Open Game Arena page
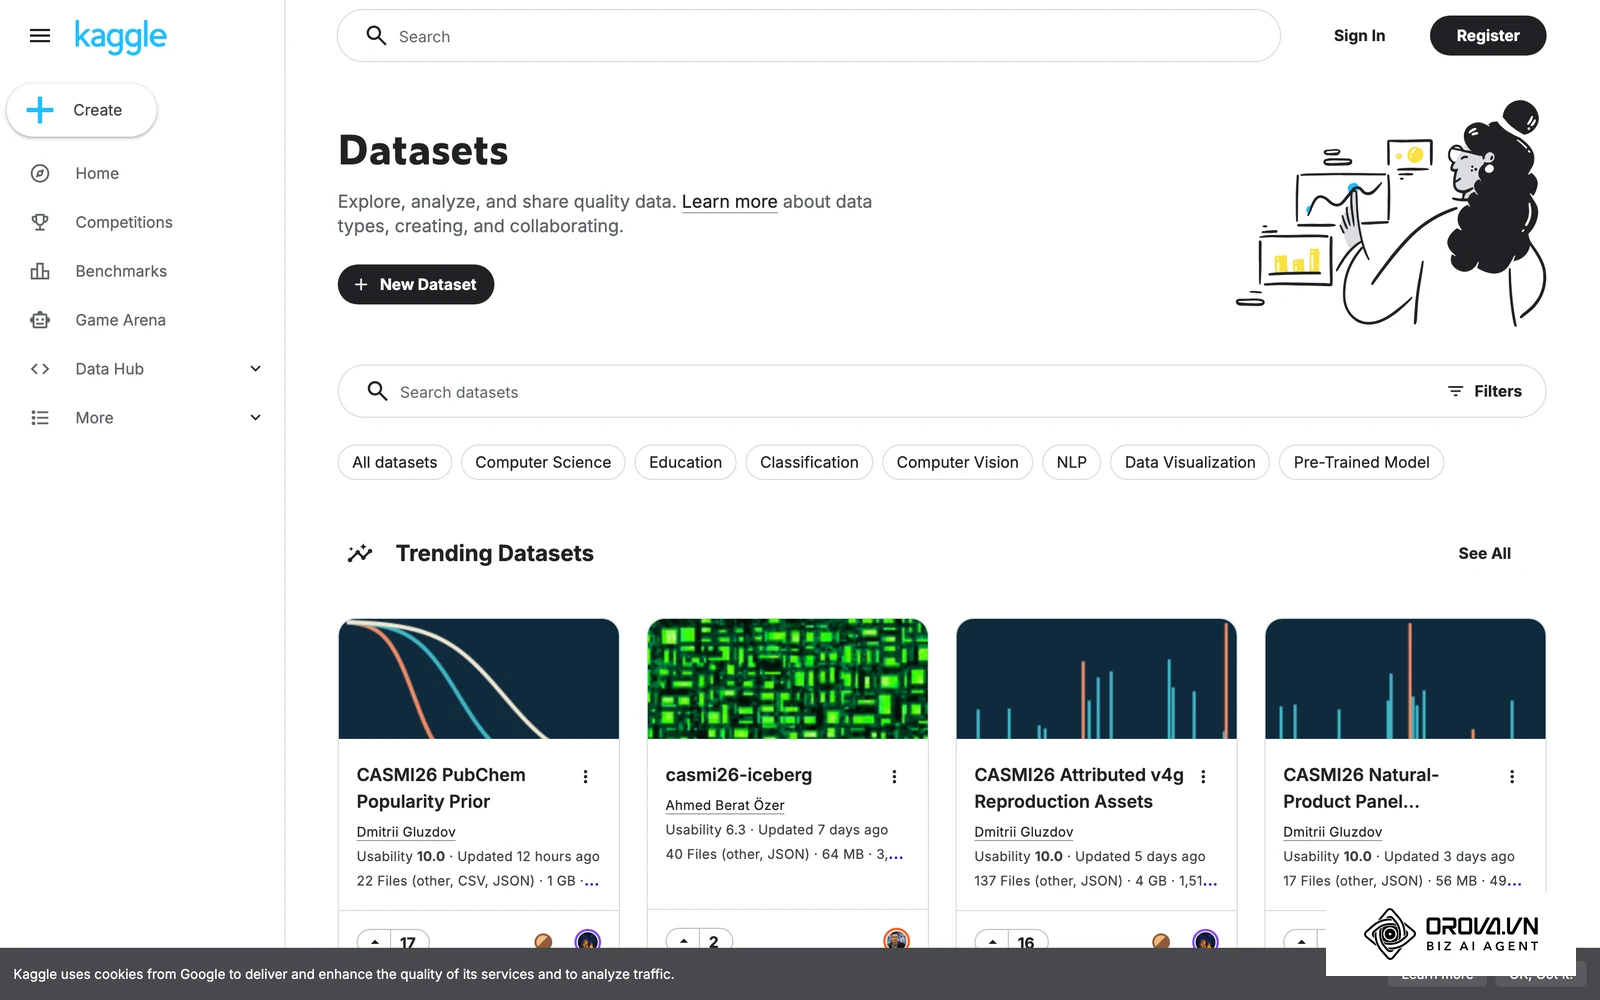1600x1000 pixels. tap(121, 320)
